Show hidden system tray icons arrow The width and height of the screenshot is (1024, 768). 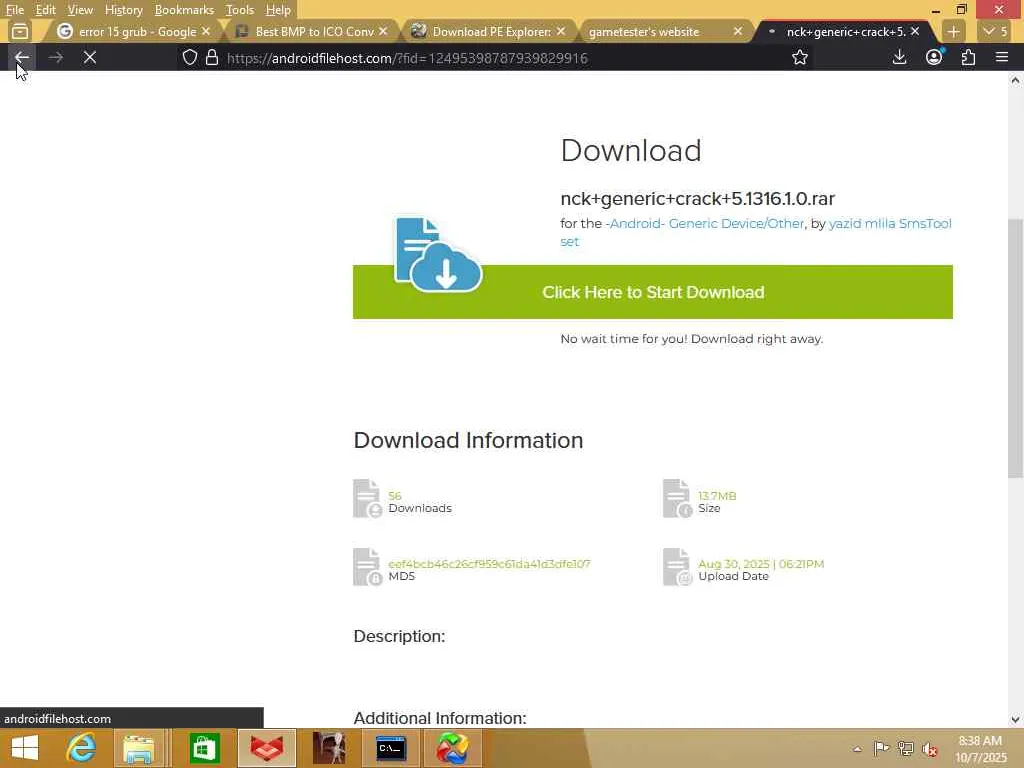tap(857, 749)
